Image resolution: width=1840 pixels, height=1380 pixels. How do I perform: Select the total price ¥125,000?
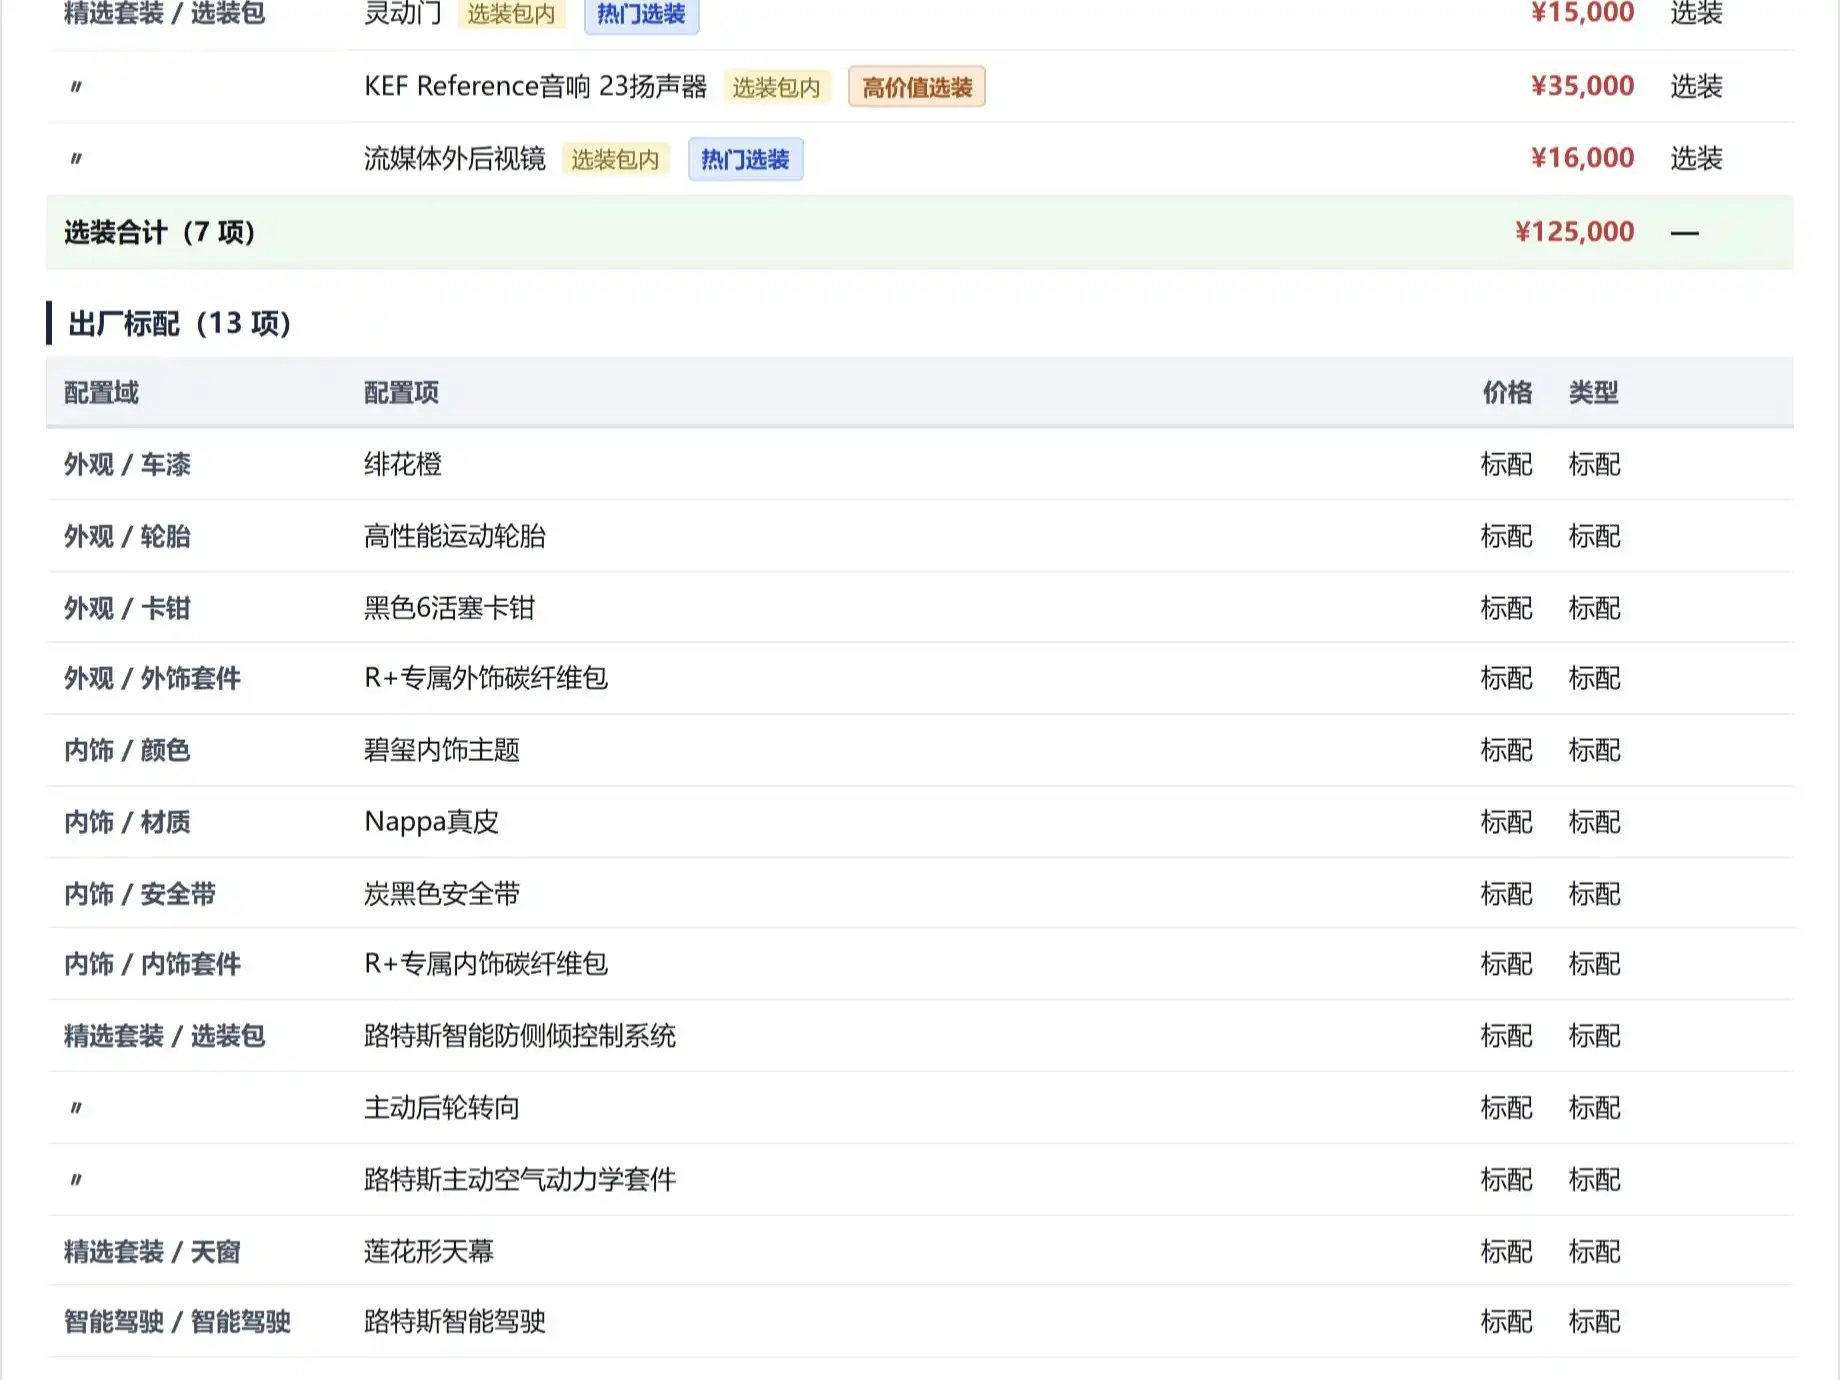click(1574, 232)
